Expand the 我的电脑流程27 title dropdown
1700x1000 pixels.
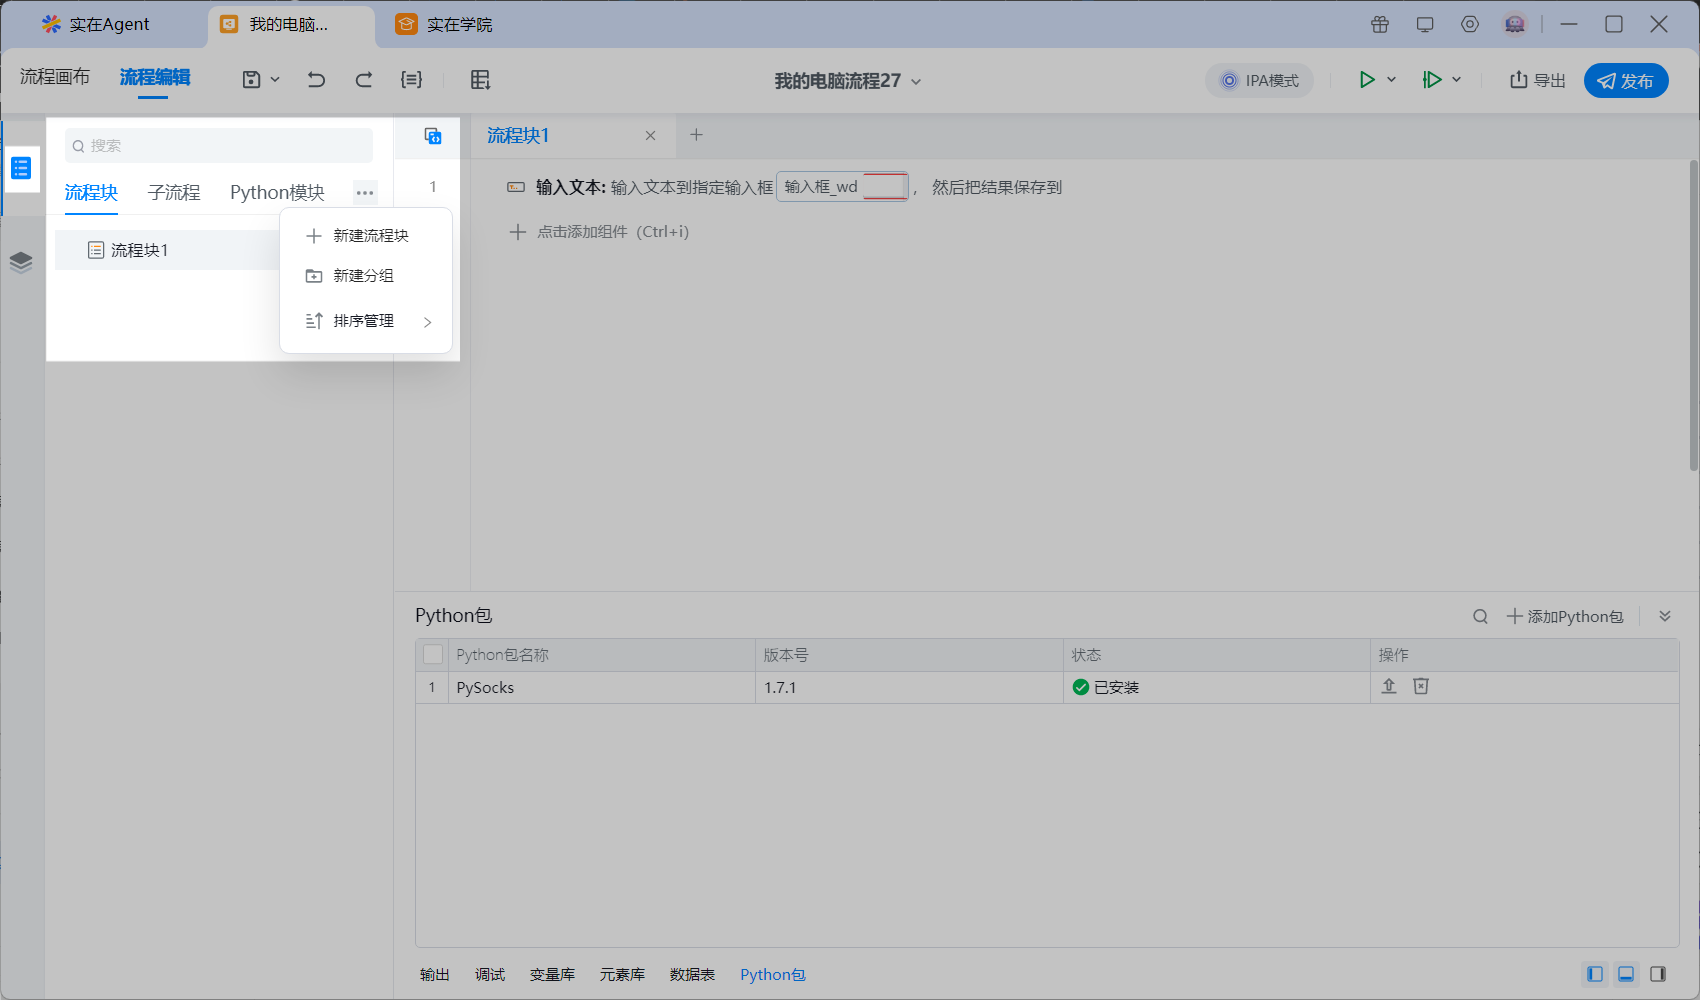pos(916,81)
